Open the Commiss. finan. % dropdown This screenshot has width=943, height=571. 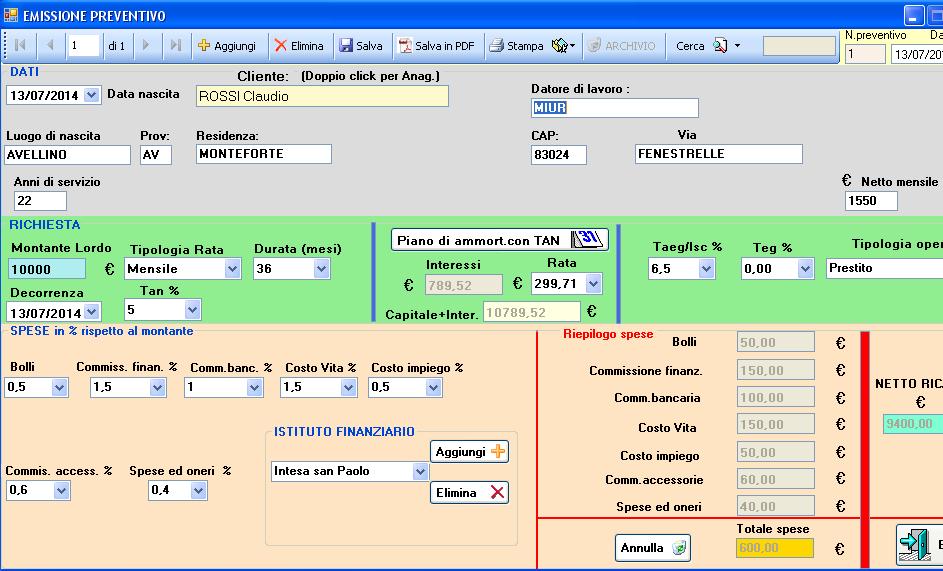click(x=158, y=387)
